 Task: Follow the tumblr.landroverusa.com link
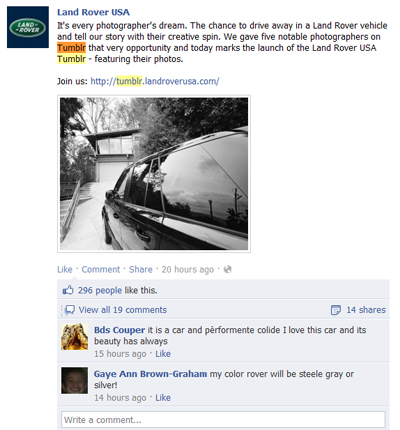tap(155, 81)
